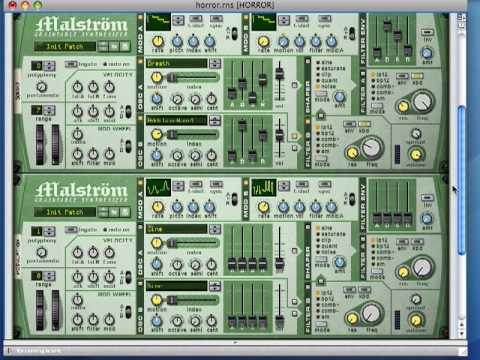Flip Mod A A/B target switch on upper Malström

234,33
